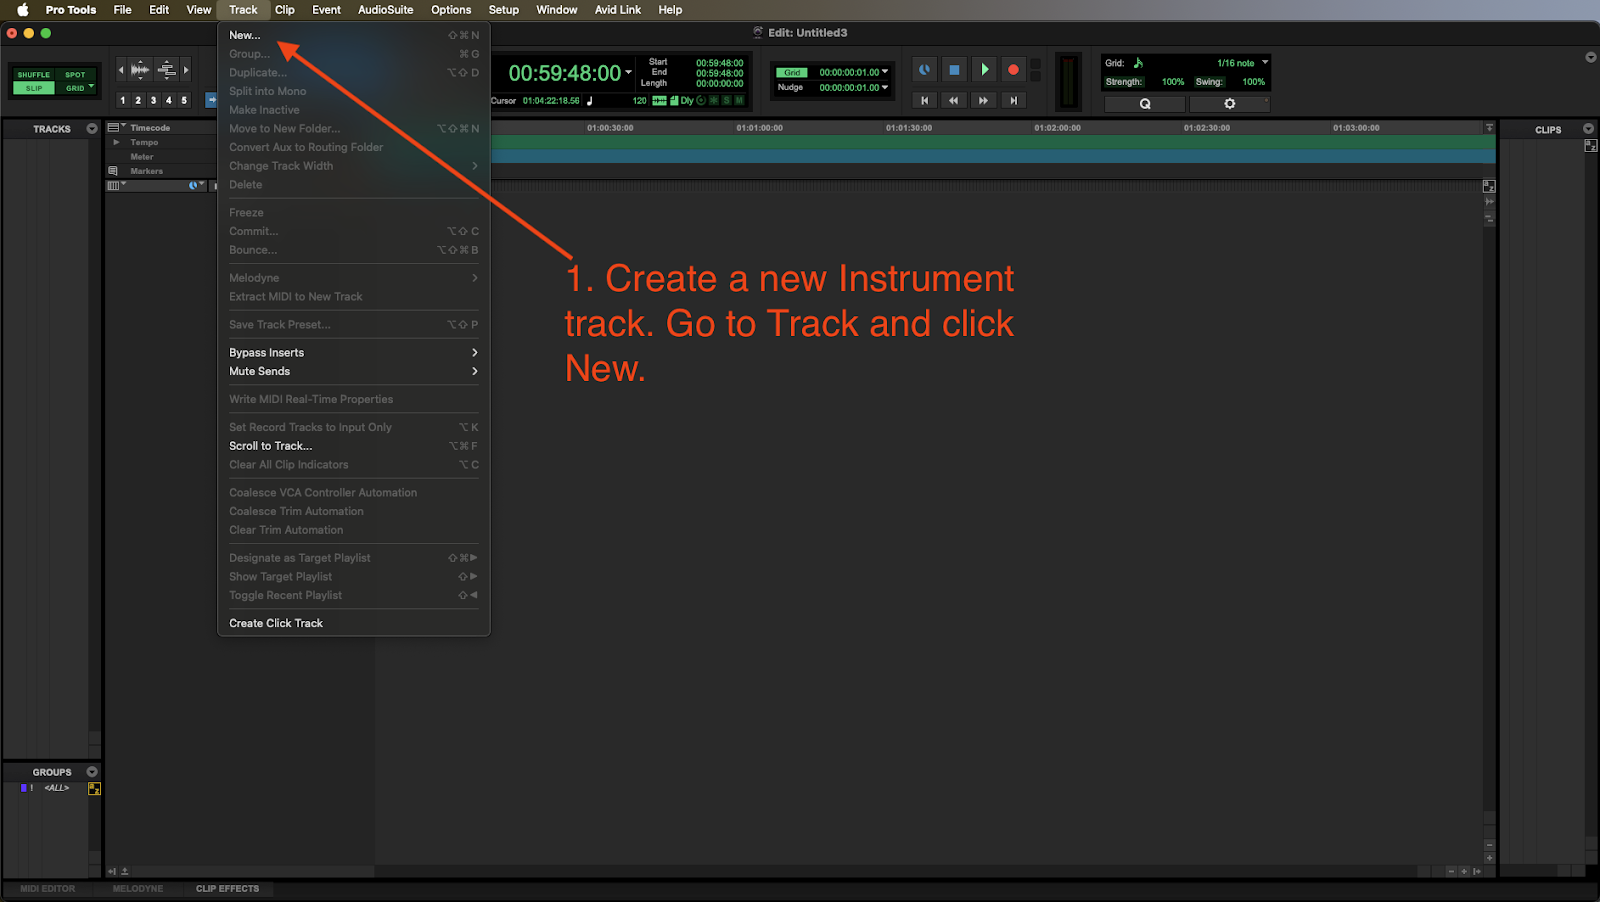Toggle Grid edit mode

(76, 88)
